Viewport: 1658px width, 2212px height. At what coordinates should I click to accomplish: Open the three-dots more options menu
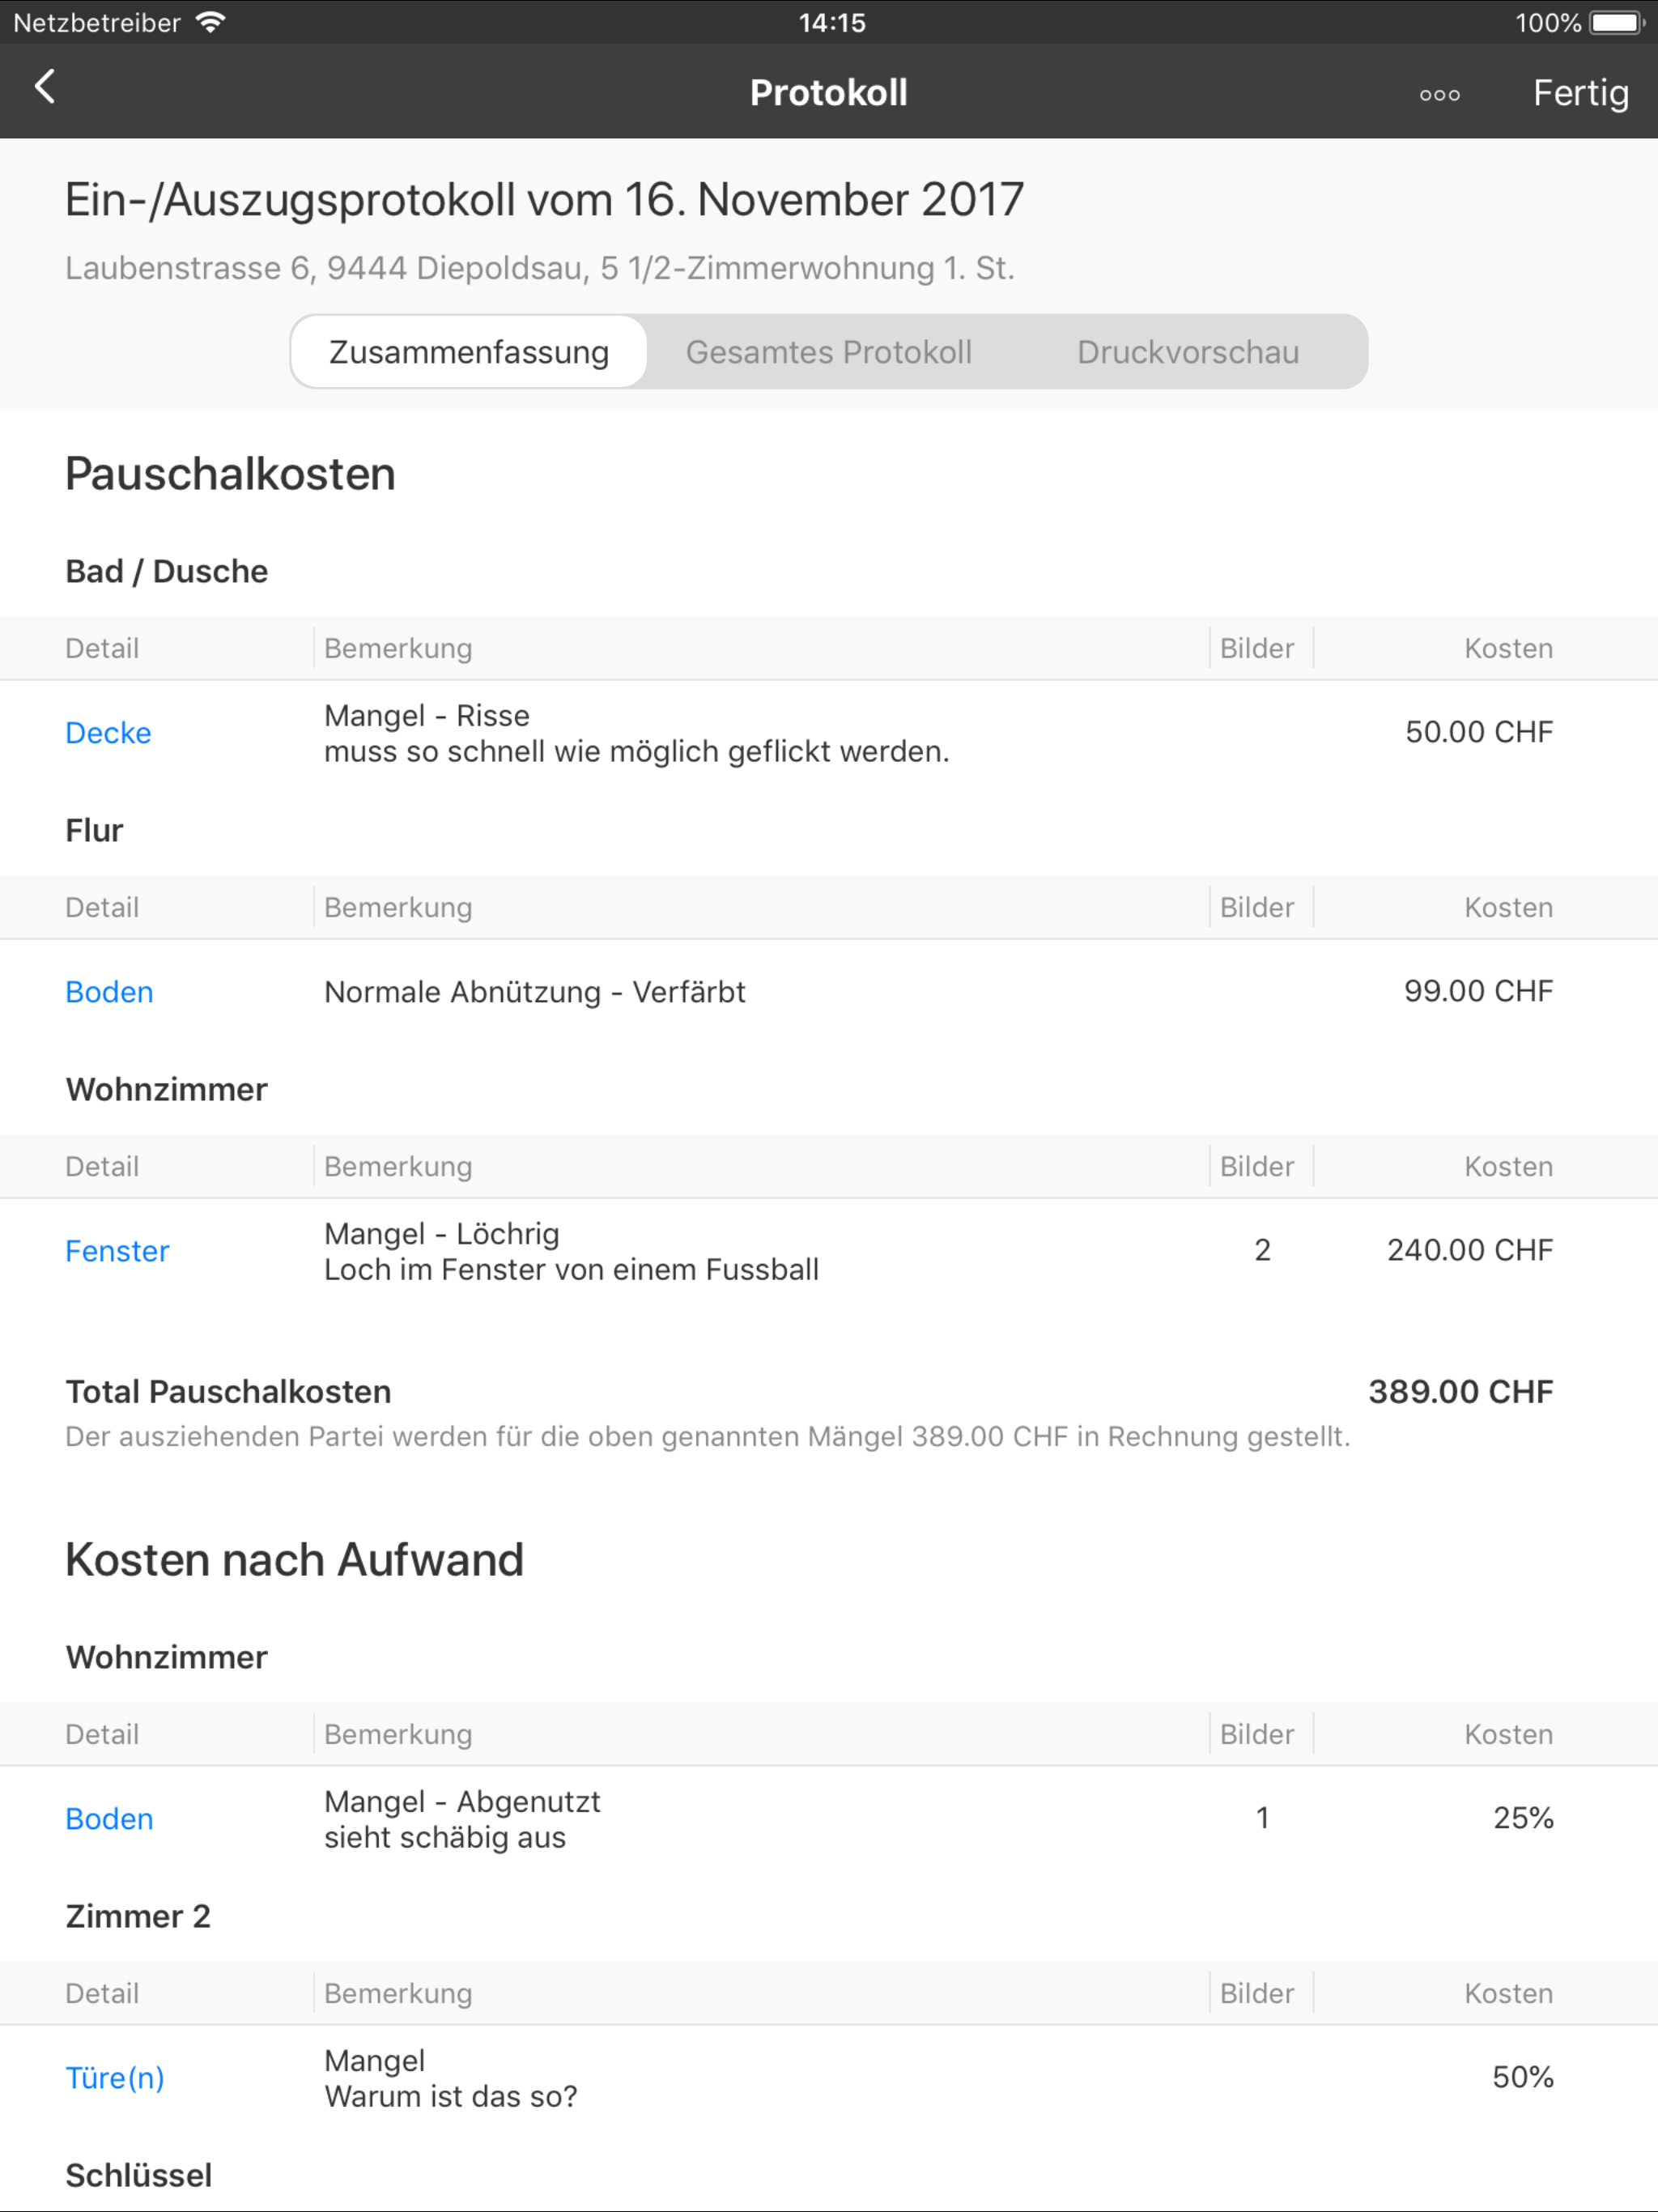point(1439,95)
